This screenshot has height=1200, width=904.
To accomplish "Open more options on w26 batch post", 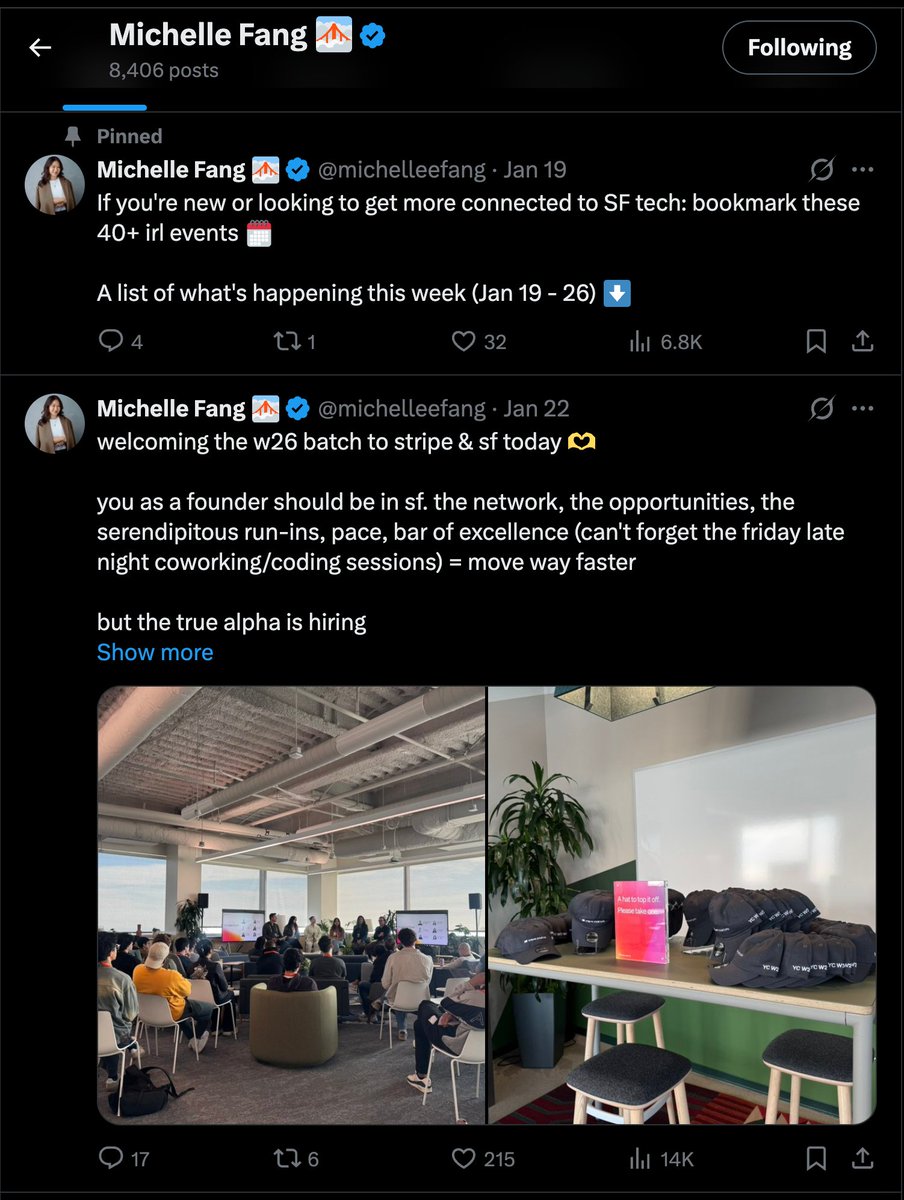I will coord(862,408).
